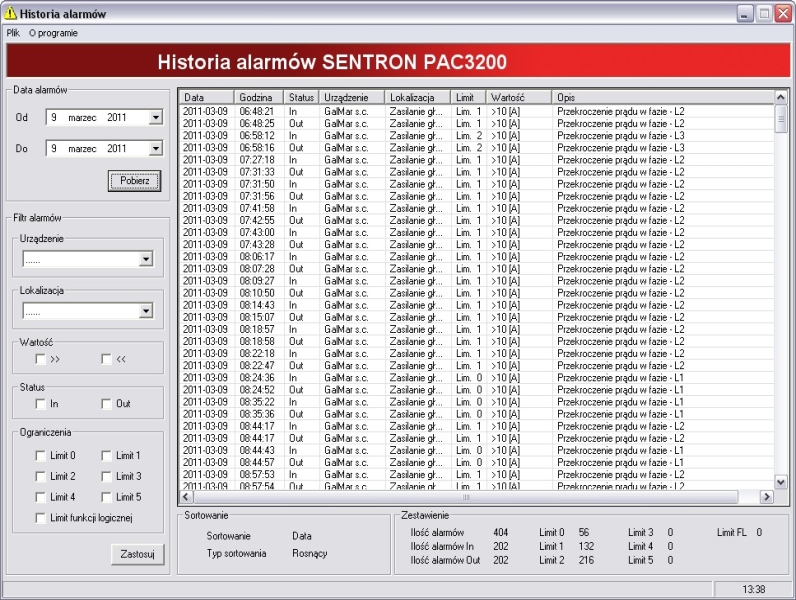Click the horizontal scrollbar left arrow
The height and width of the screenshot is (600, 796).
click(x=186, y=497)
